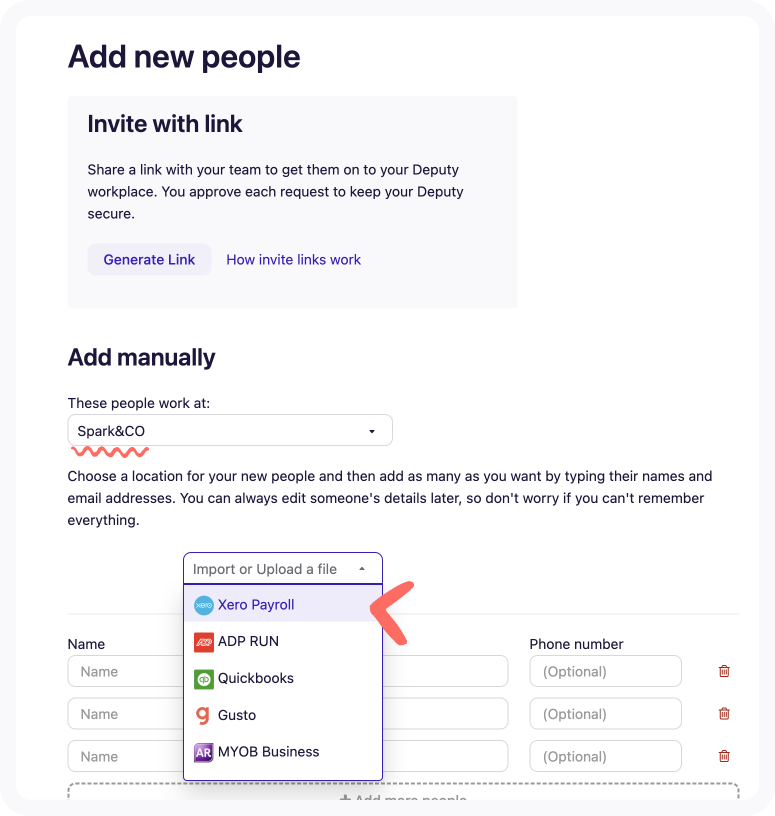Click the first Name input field
Screen dimensions: 775x816
(x=124, y=672)
